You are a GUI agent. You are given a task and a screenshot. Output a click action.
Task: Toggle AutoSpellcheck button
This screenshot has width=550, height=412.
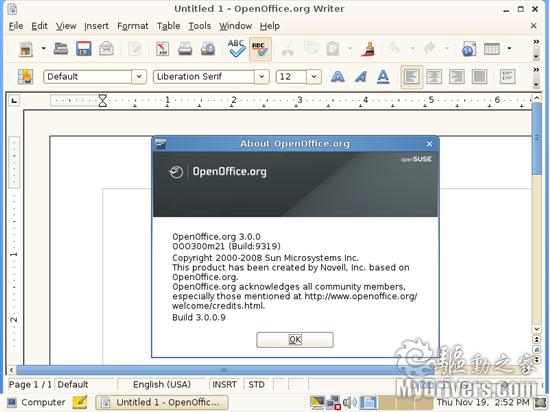point(260,49)
